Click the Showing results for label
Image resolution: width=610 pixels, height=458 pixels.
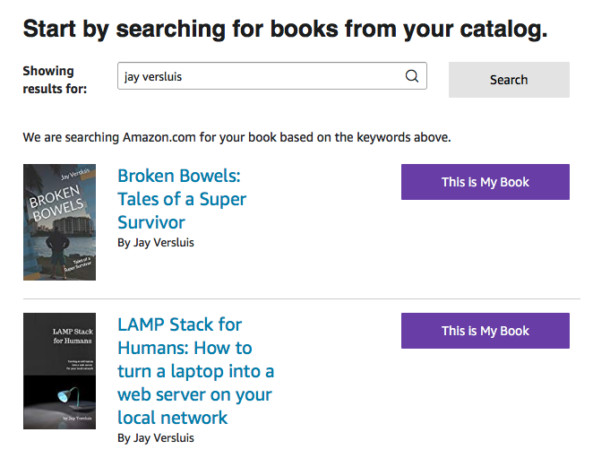(54, 80)
